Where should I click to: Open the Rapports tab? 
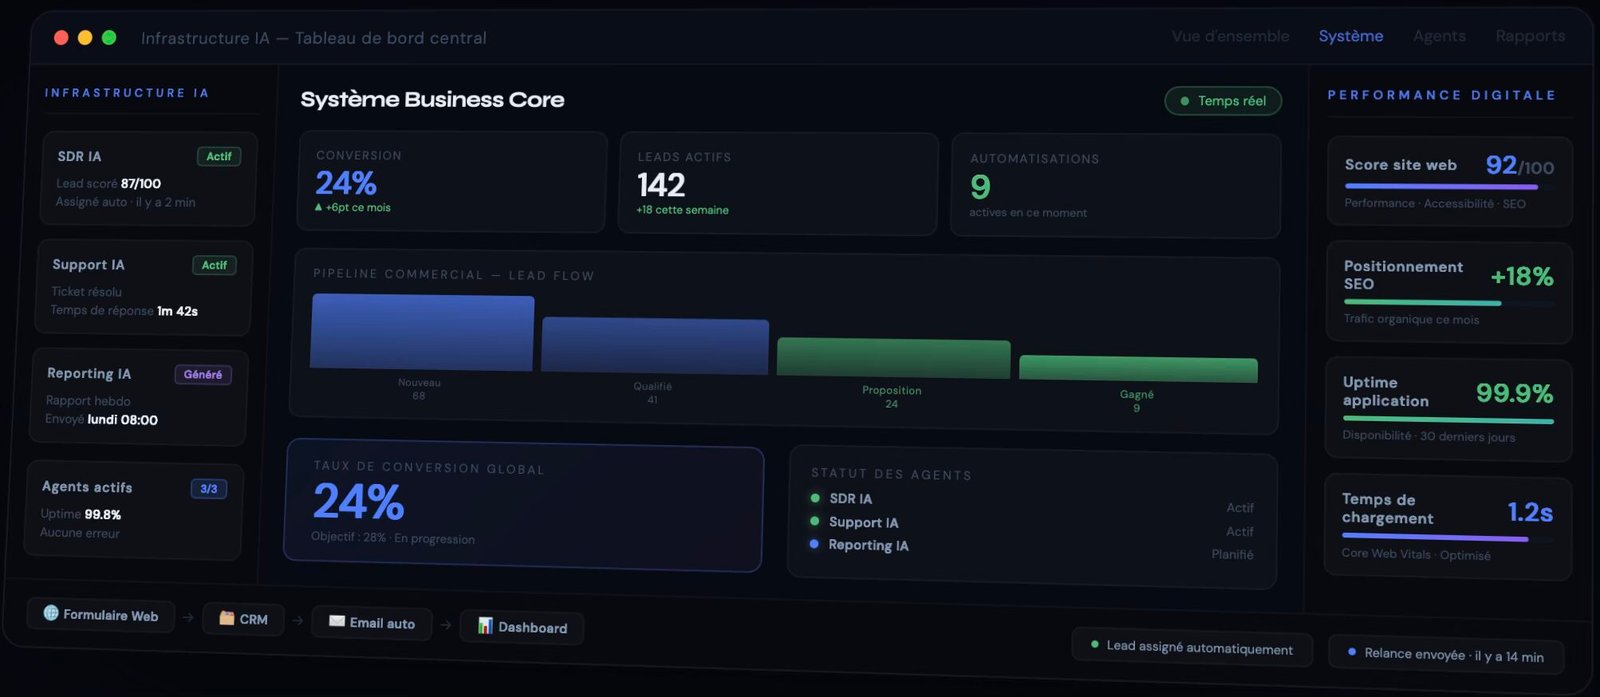[1530, 36]
